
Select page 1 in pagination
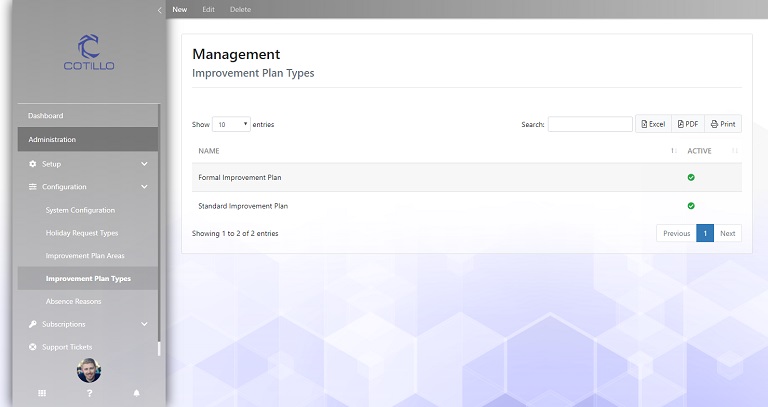[705, 233]
